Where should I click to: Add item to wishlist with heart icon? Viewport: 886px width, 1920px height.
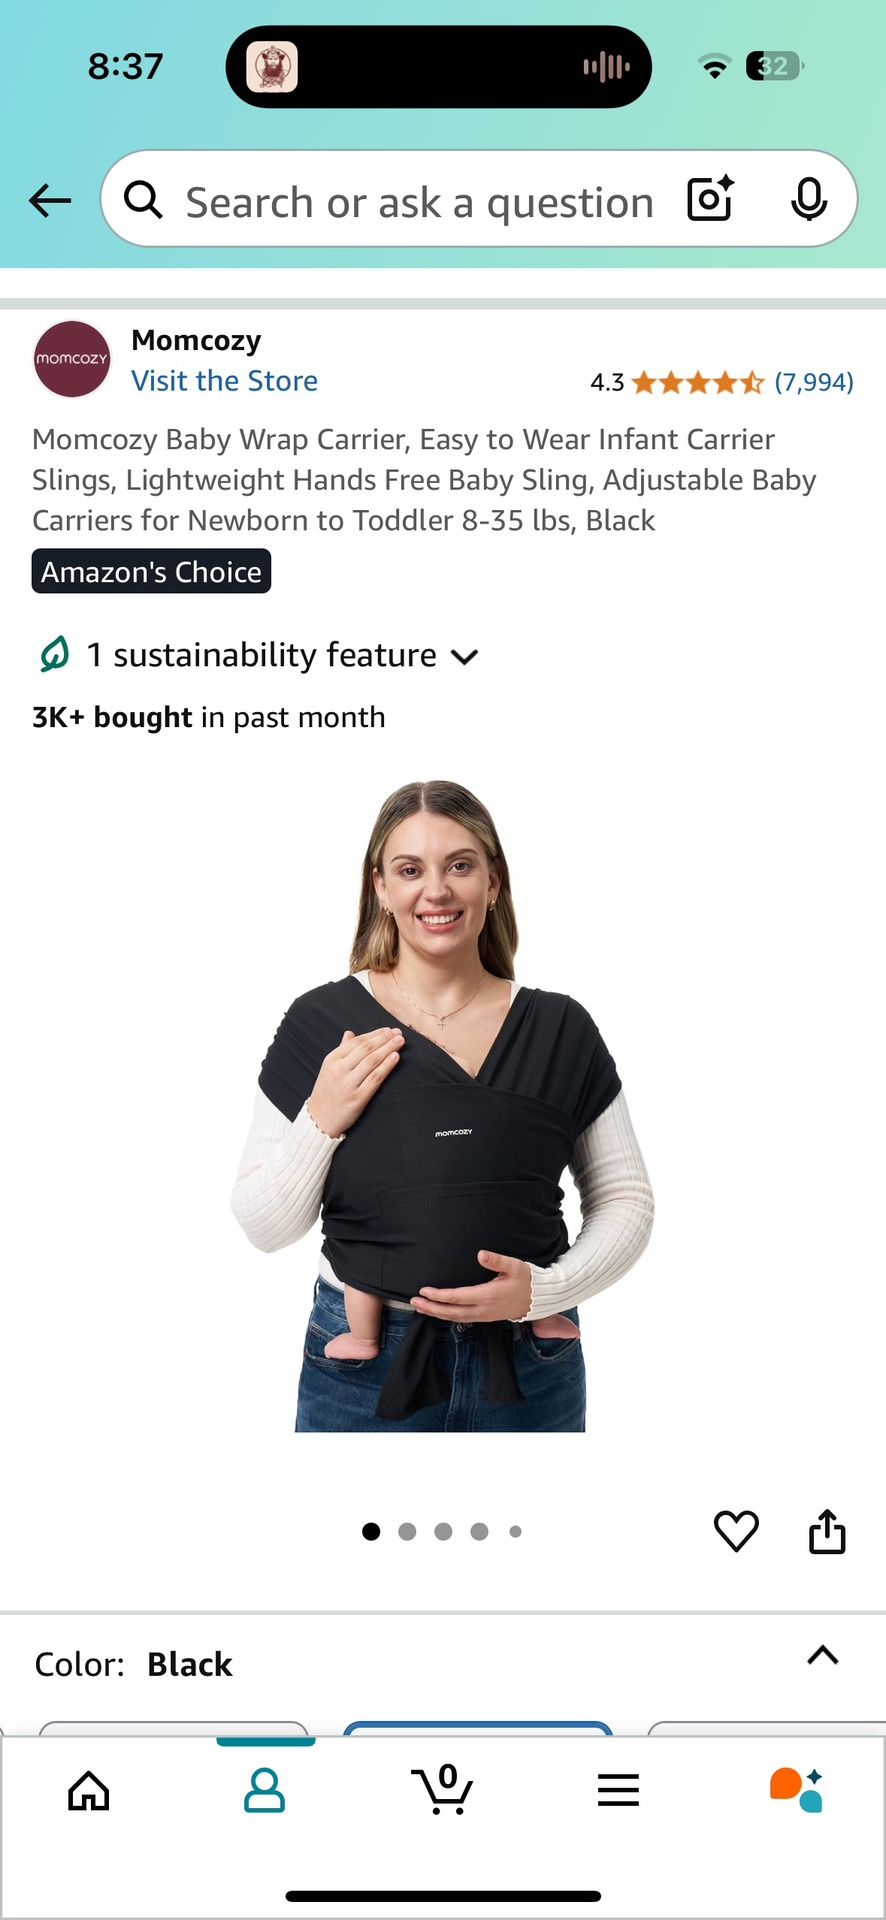click(x=736, y=1531)
